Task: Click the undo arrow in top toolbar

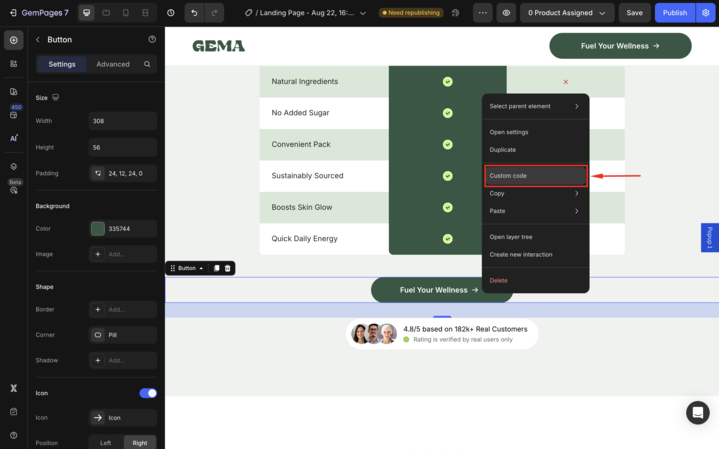Action: (194, 13)
